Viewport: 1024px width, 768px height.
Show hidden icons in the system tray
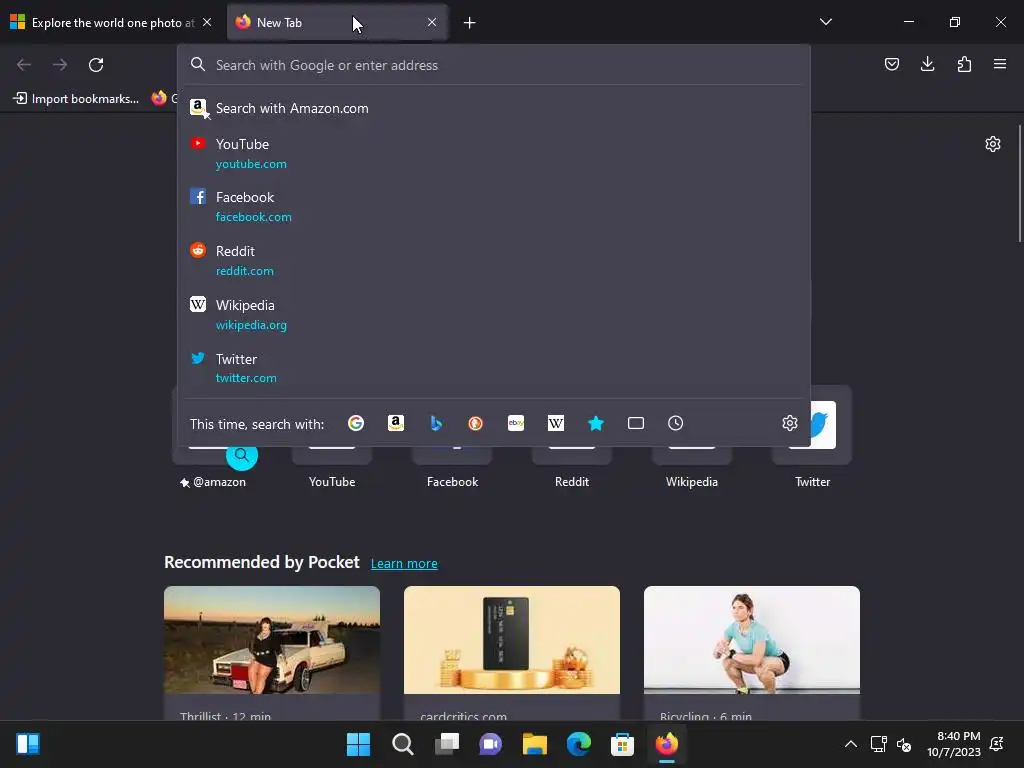tap(851, 744)
